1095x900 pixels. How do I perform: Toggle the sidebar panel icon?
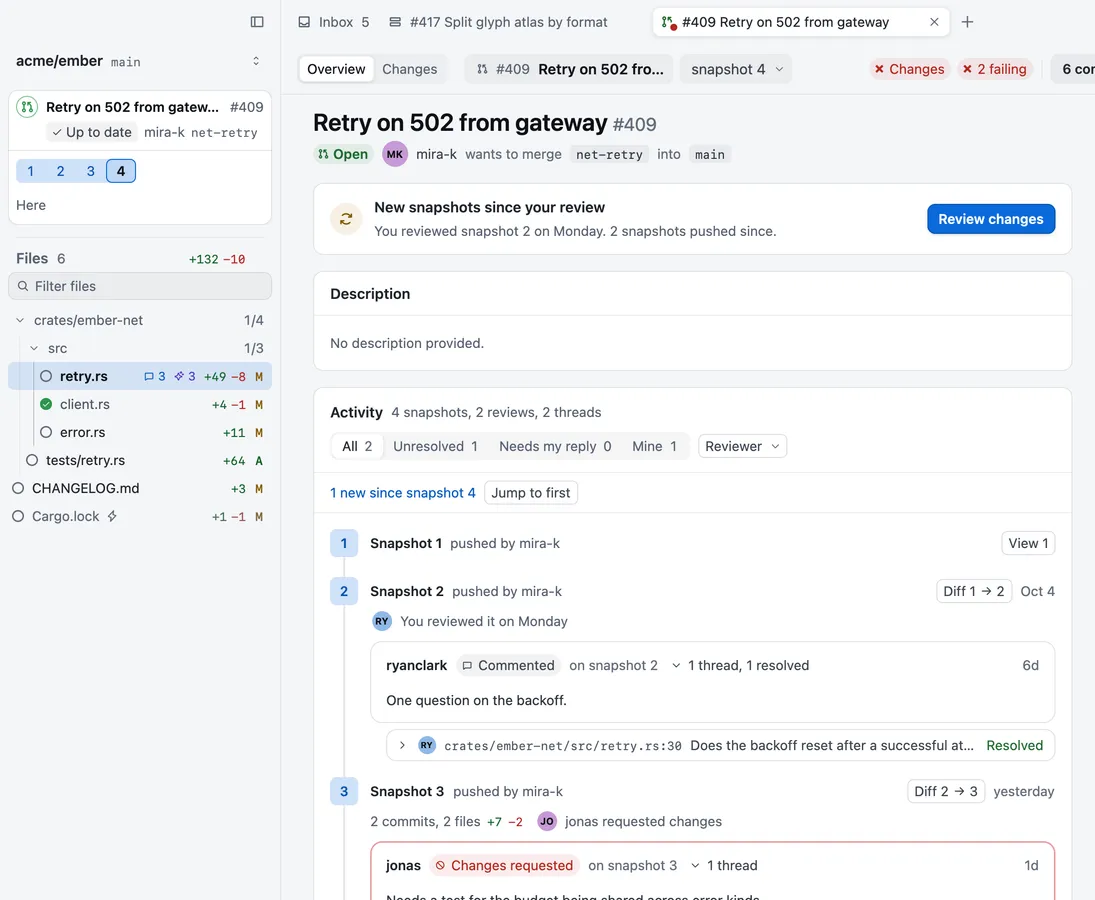pos(257,22)
